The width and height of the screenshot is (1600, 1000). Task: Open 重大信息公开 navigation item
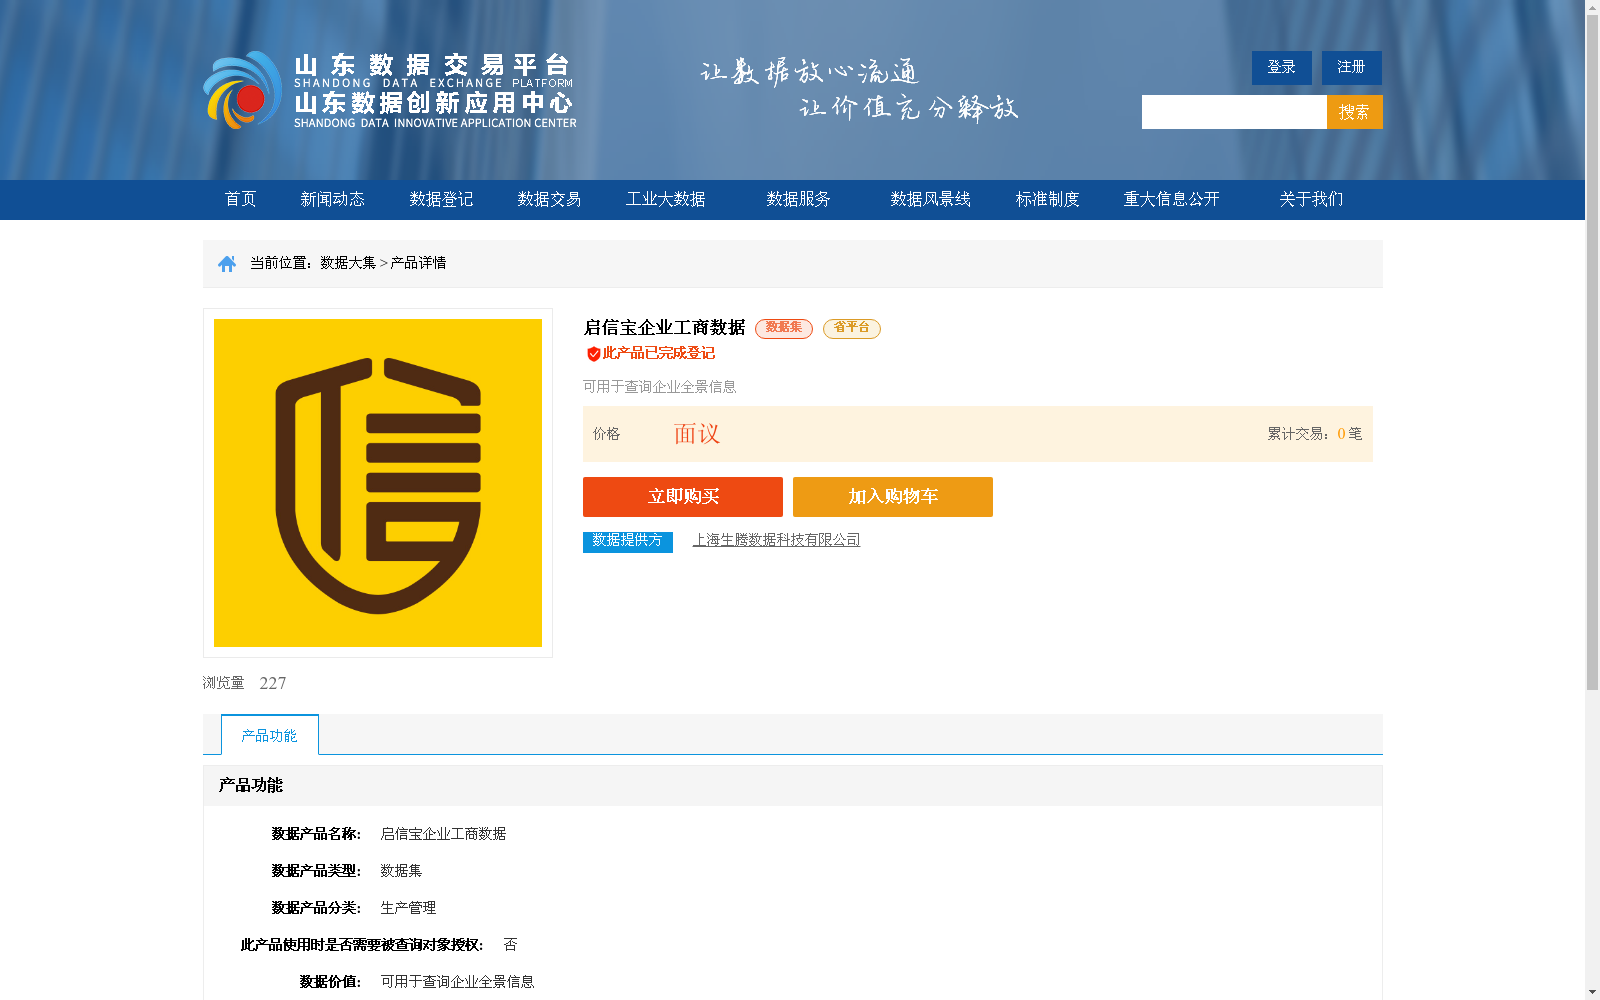click(x=1172, y=199)
